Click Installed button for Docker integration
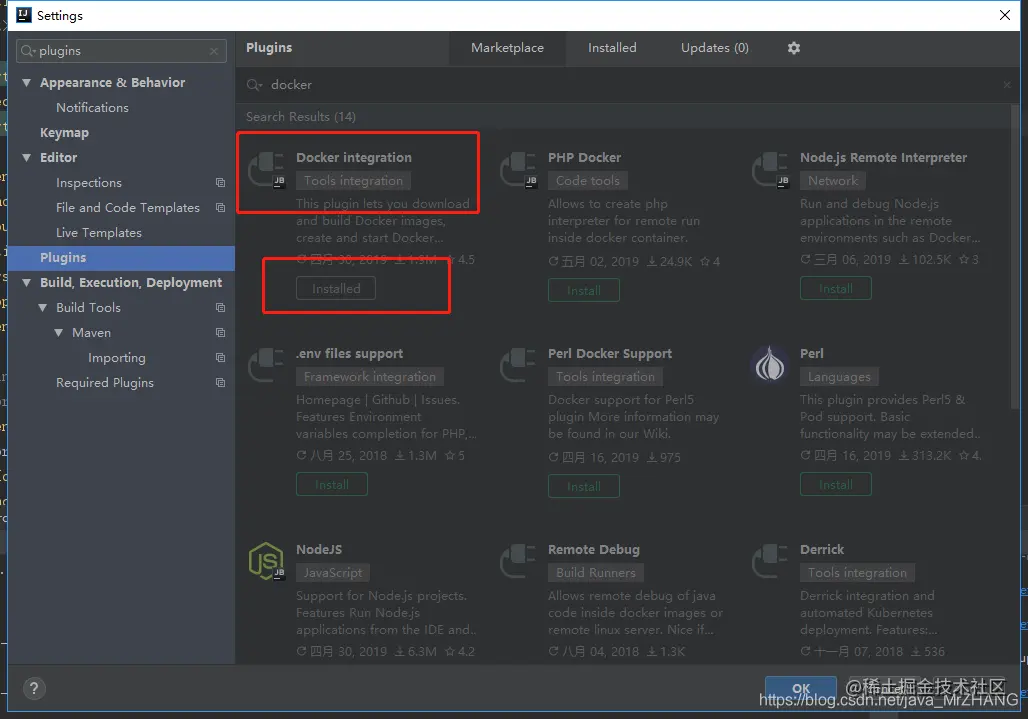The image size is (1028, 719). [336, 288]
